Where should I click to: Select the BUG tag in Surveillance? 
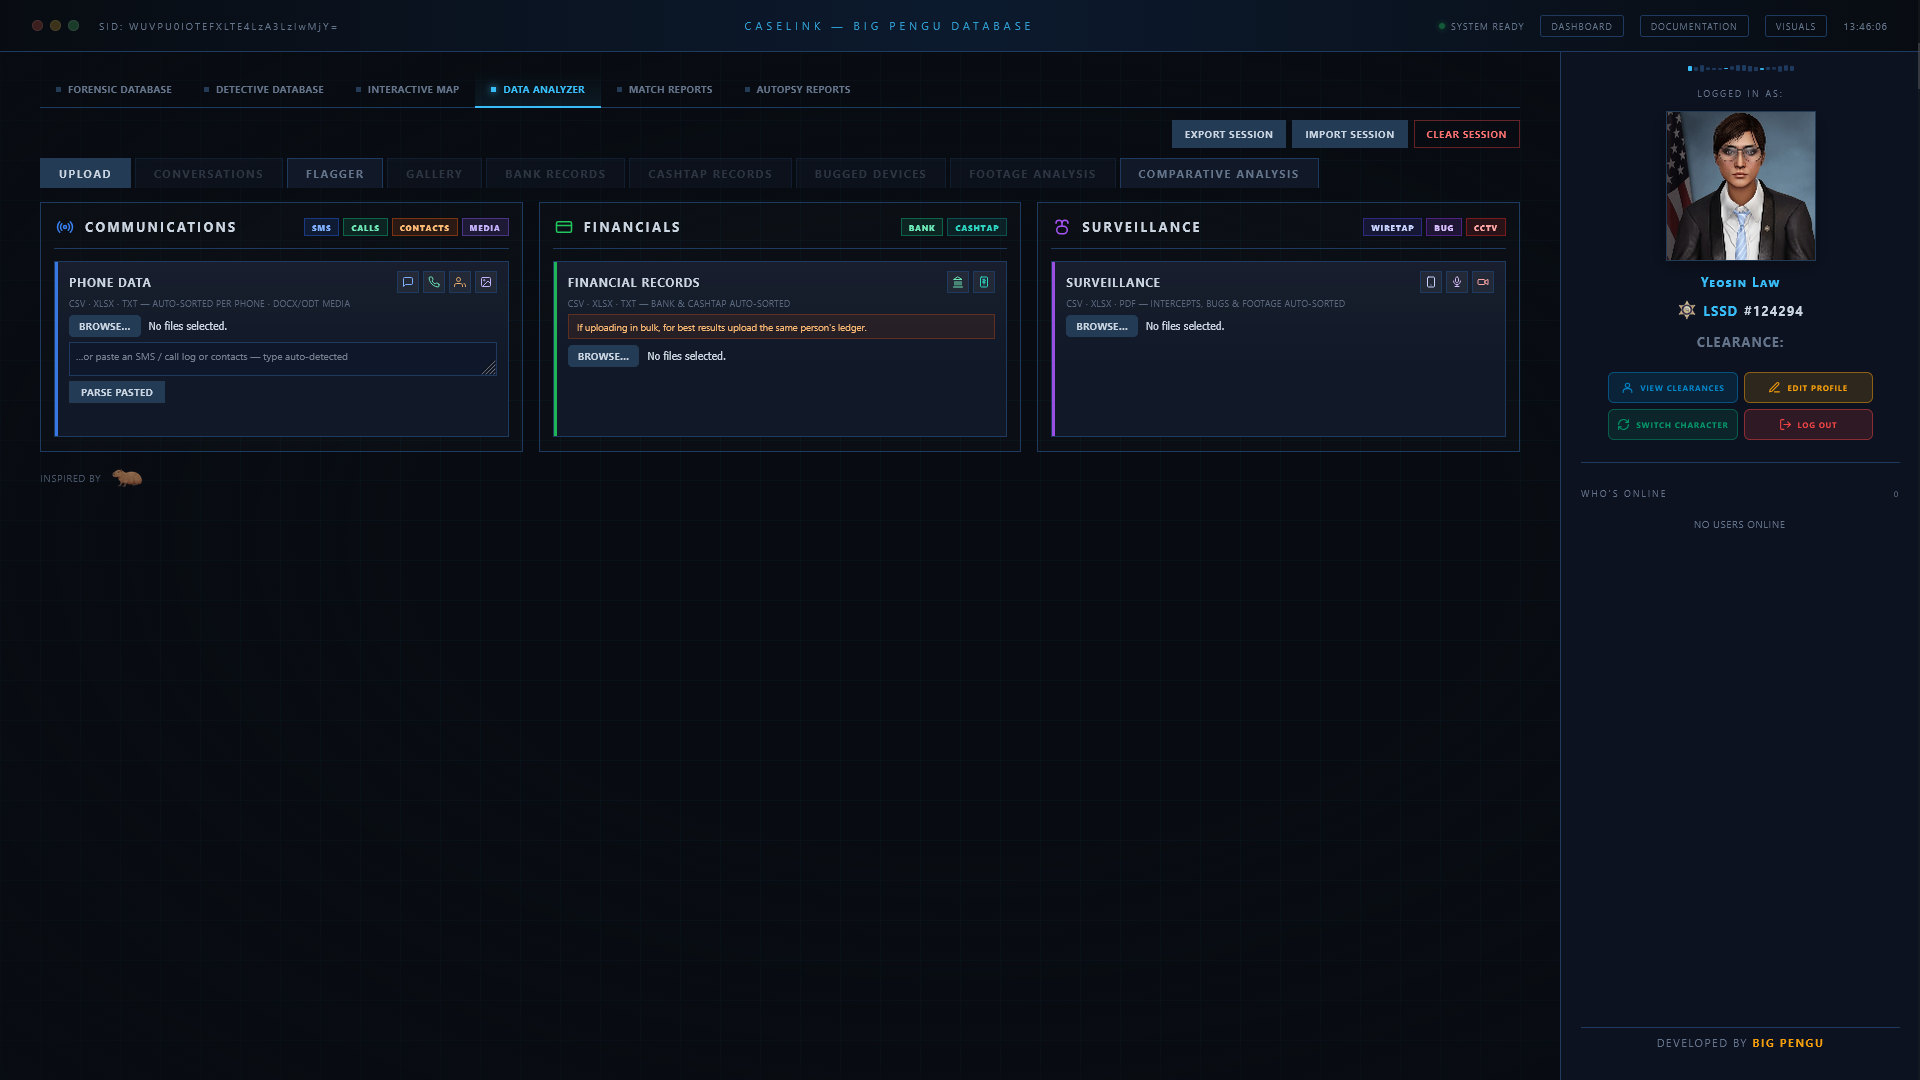point(1444,228)
